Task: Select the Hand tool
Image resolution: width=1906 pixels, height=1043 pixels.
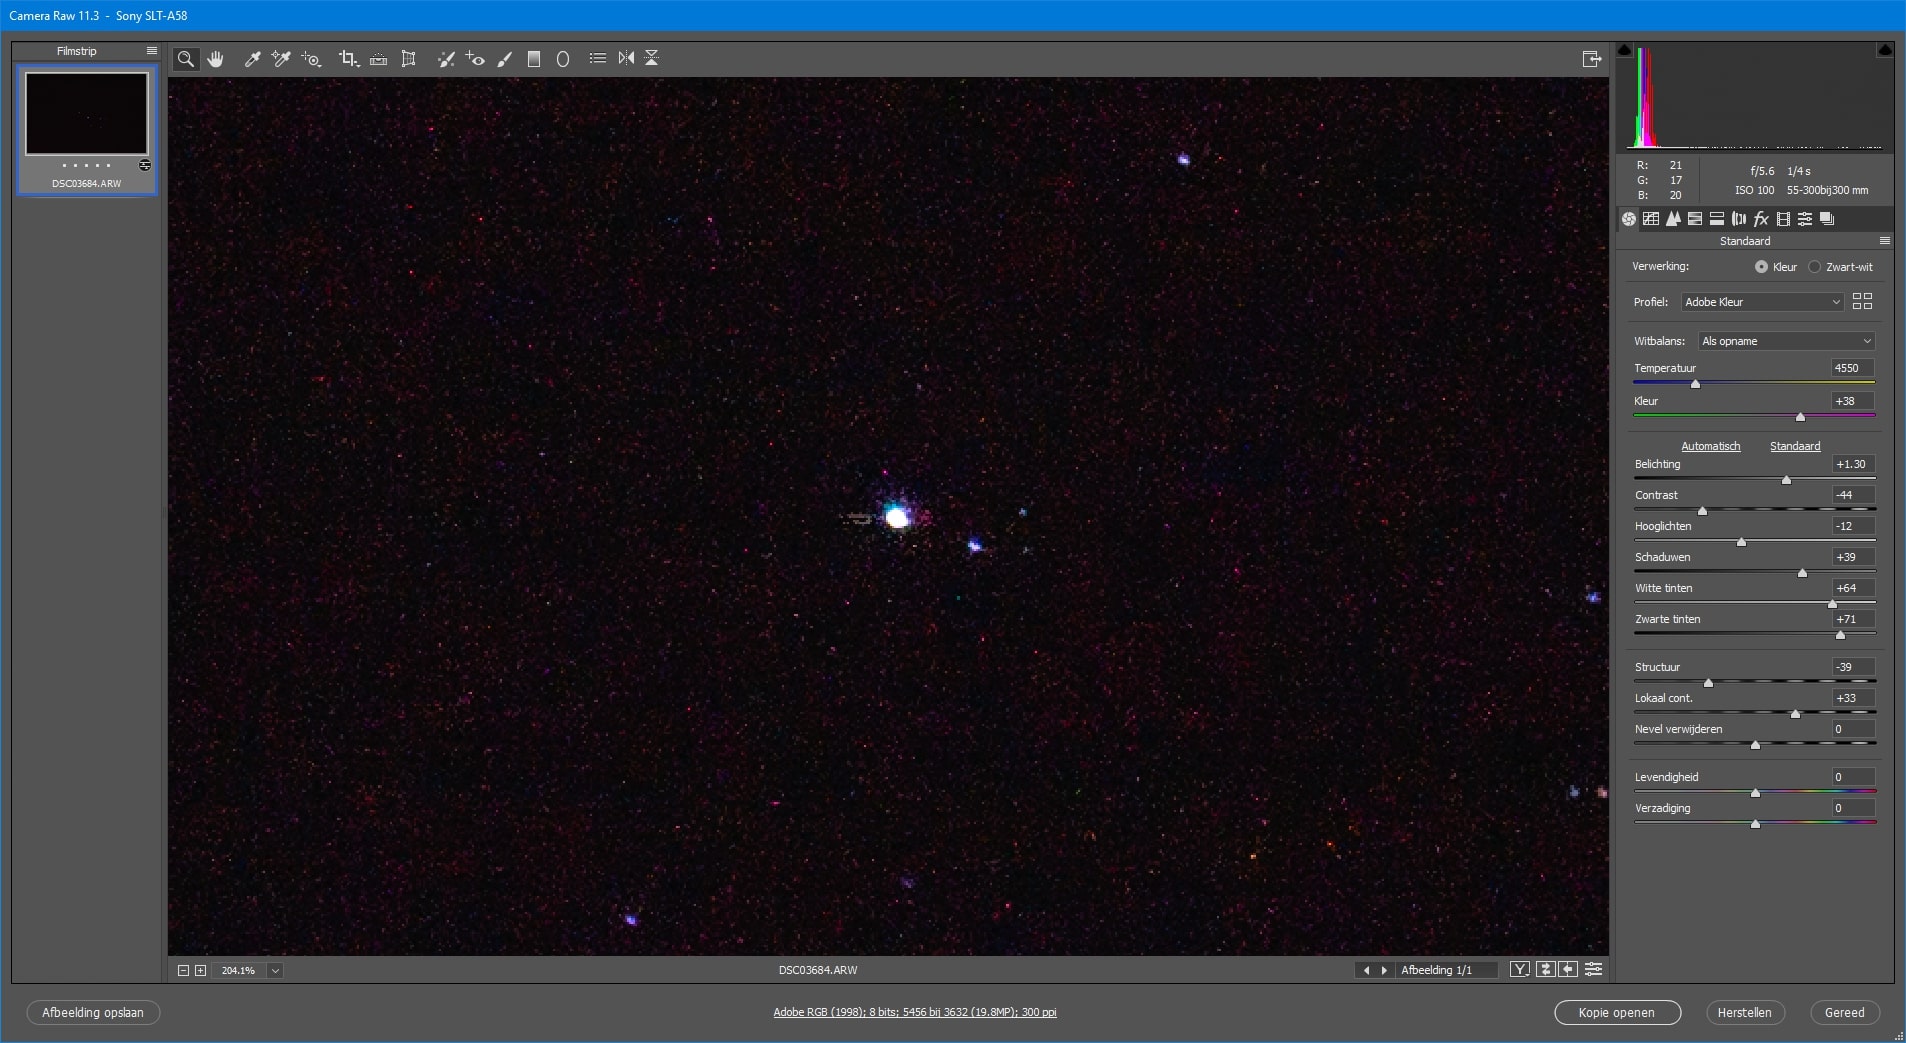Action: click(215, 59)
